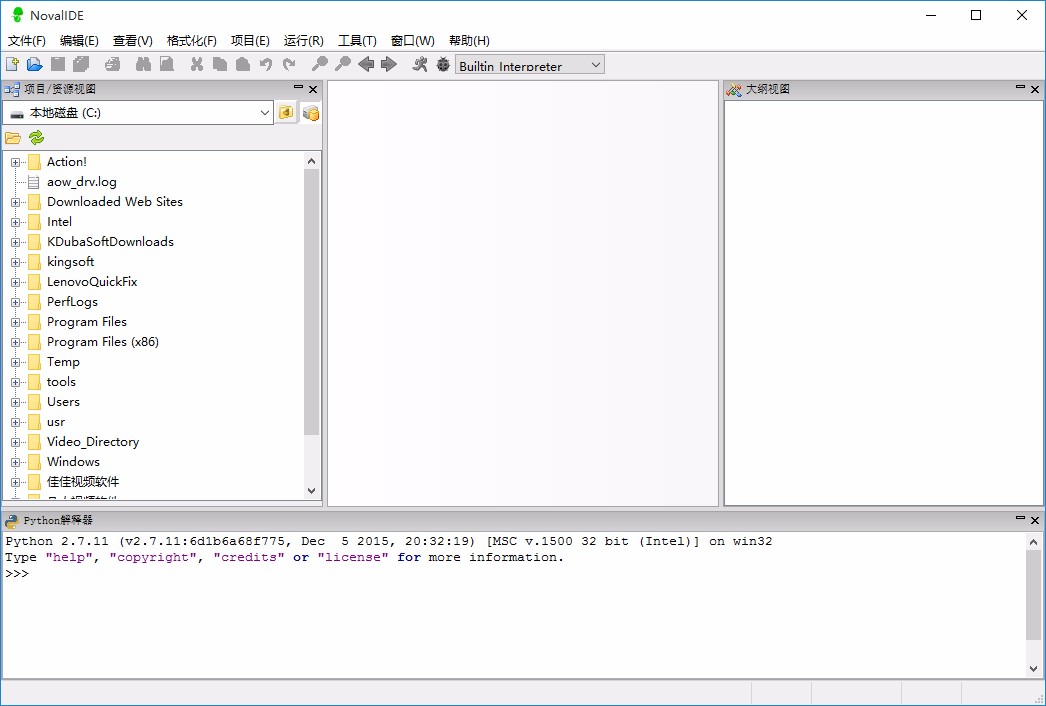Expand the Windows folder node
The image size is (1046, 706).
[x=16, y=462]
